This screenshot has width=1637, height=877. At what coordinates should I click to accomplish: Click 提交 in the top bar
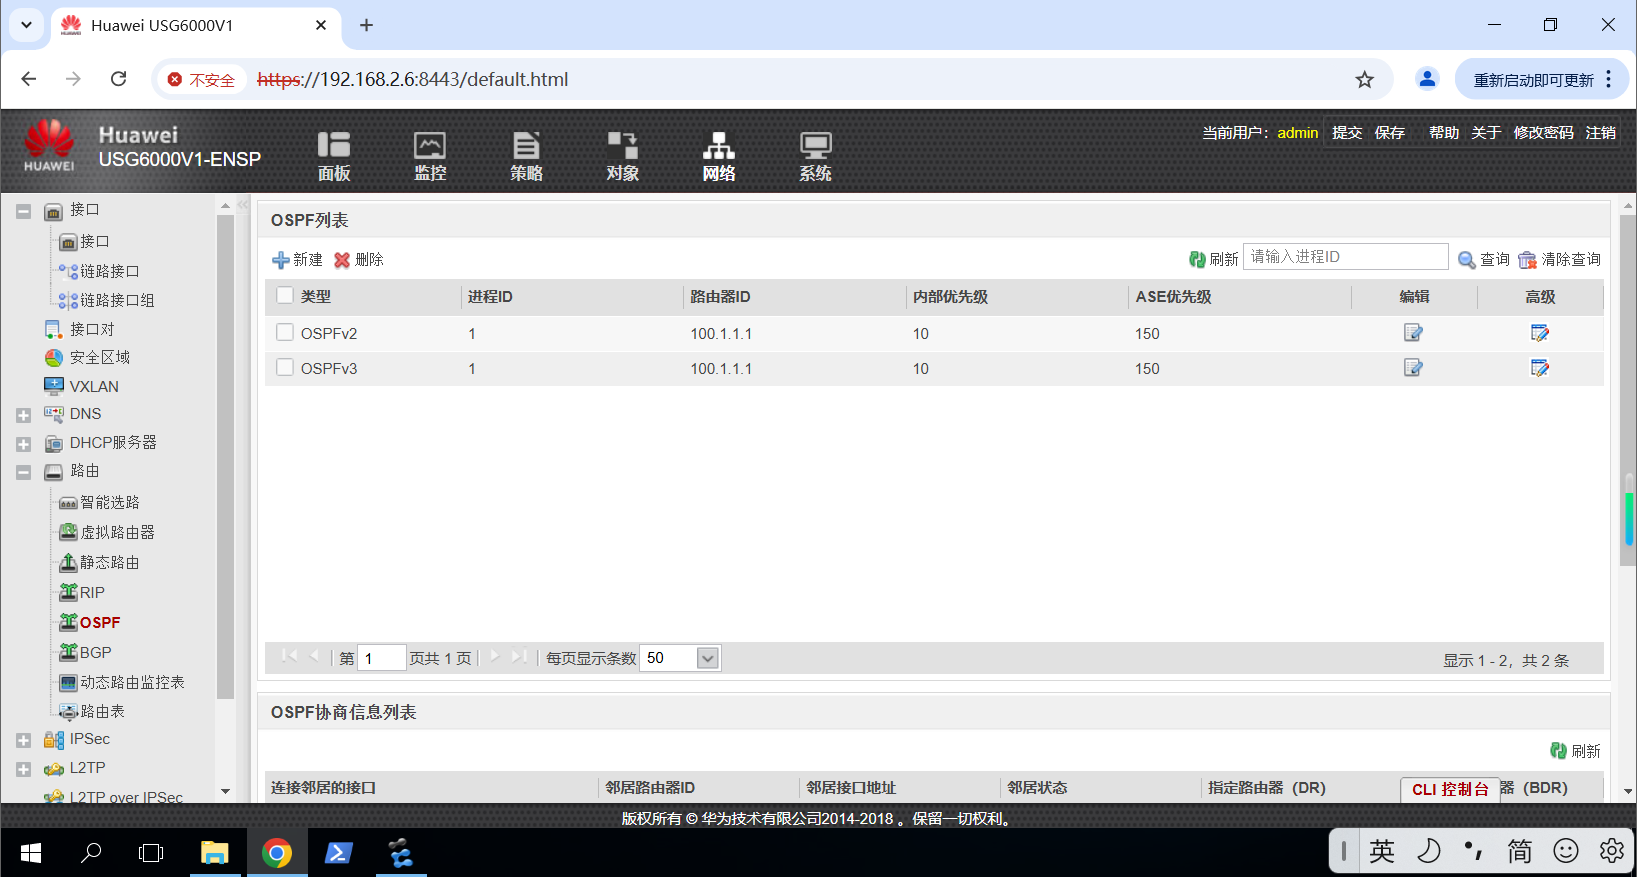(x=1347, y=133)
